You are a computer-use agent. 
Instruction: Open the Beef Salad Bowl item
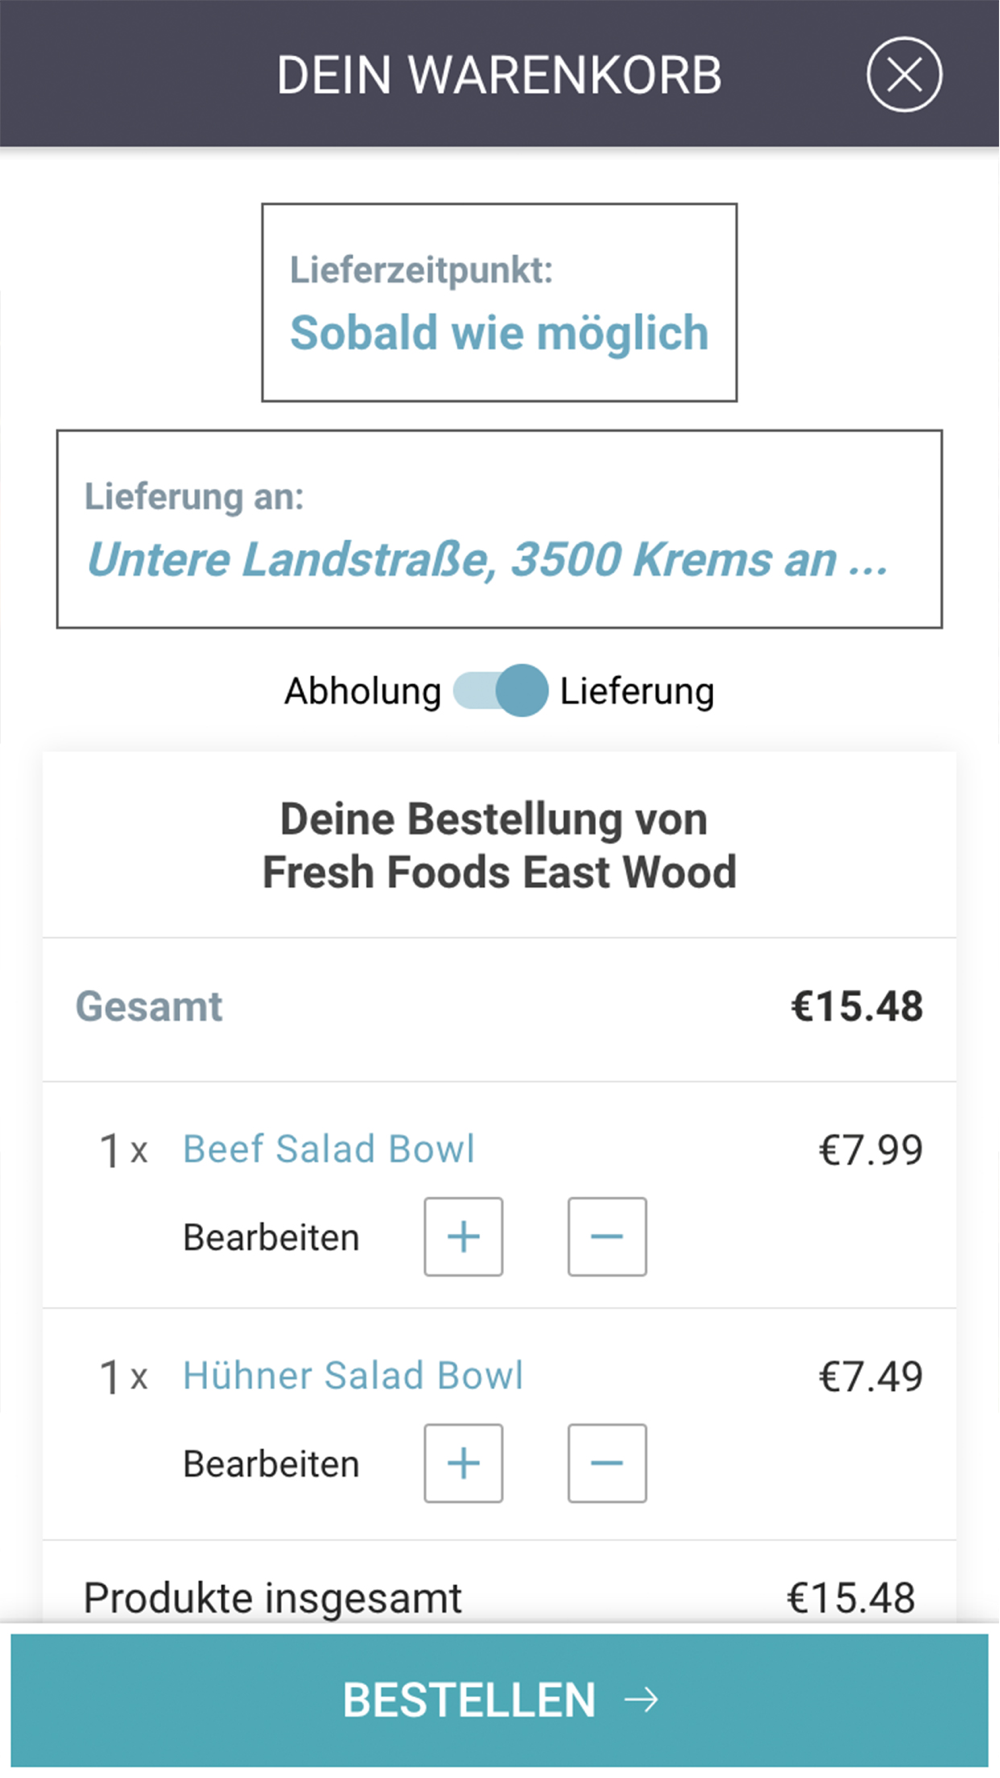click(329, 1150)
